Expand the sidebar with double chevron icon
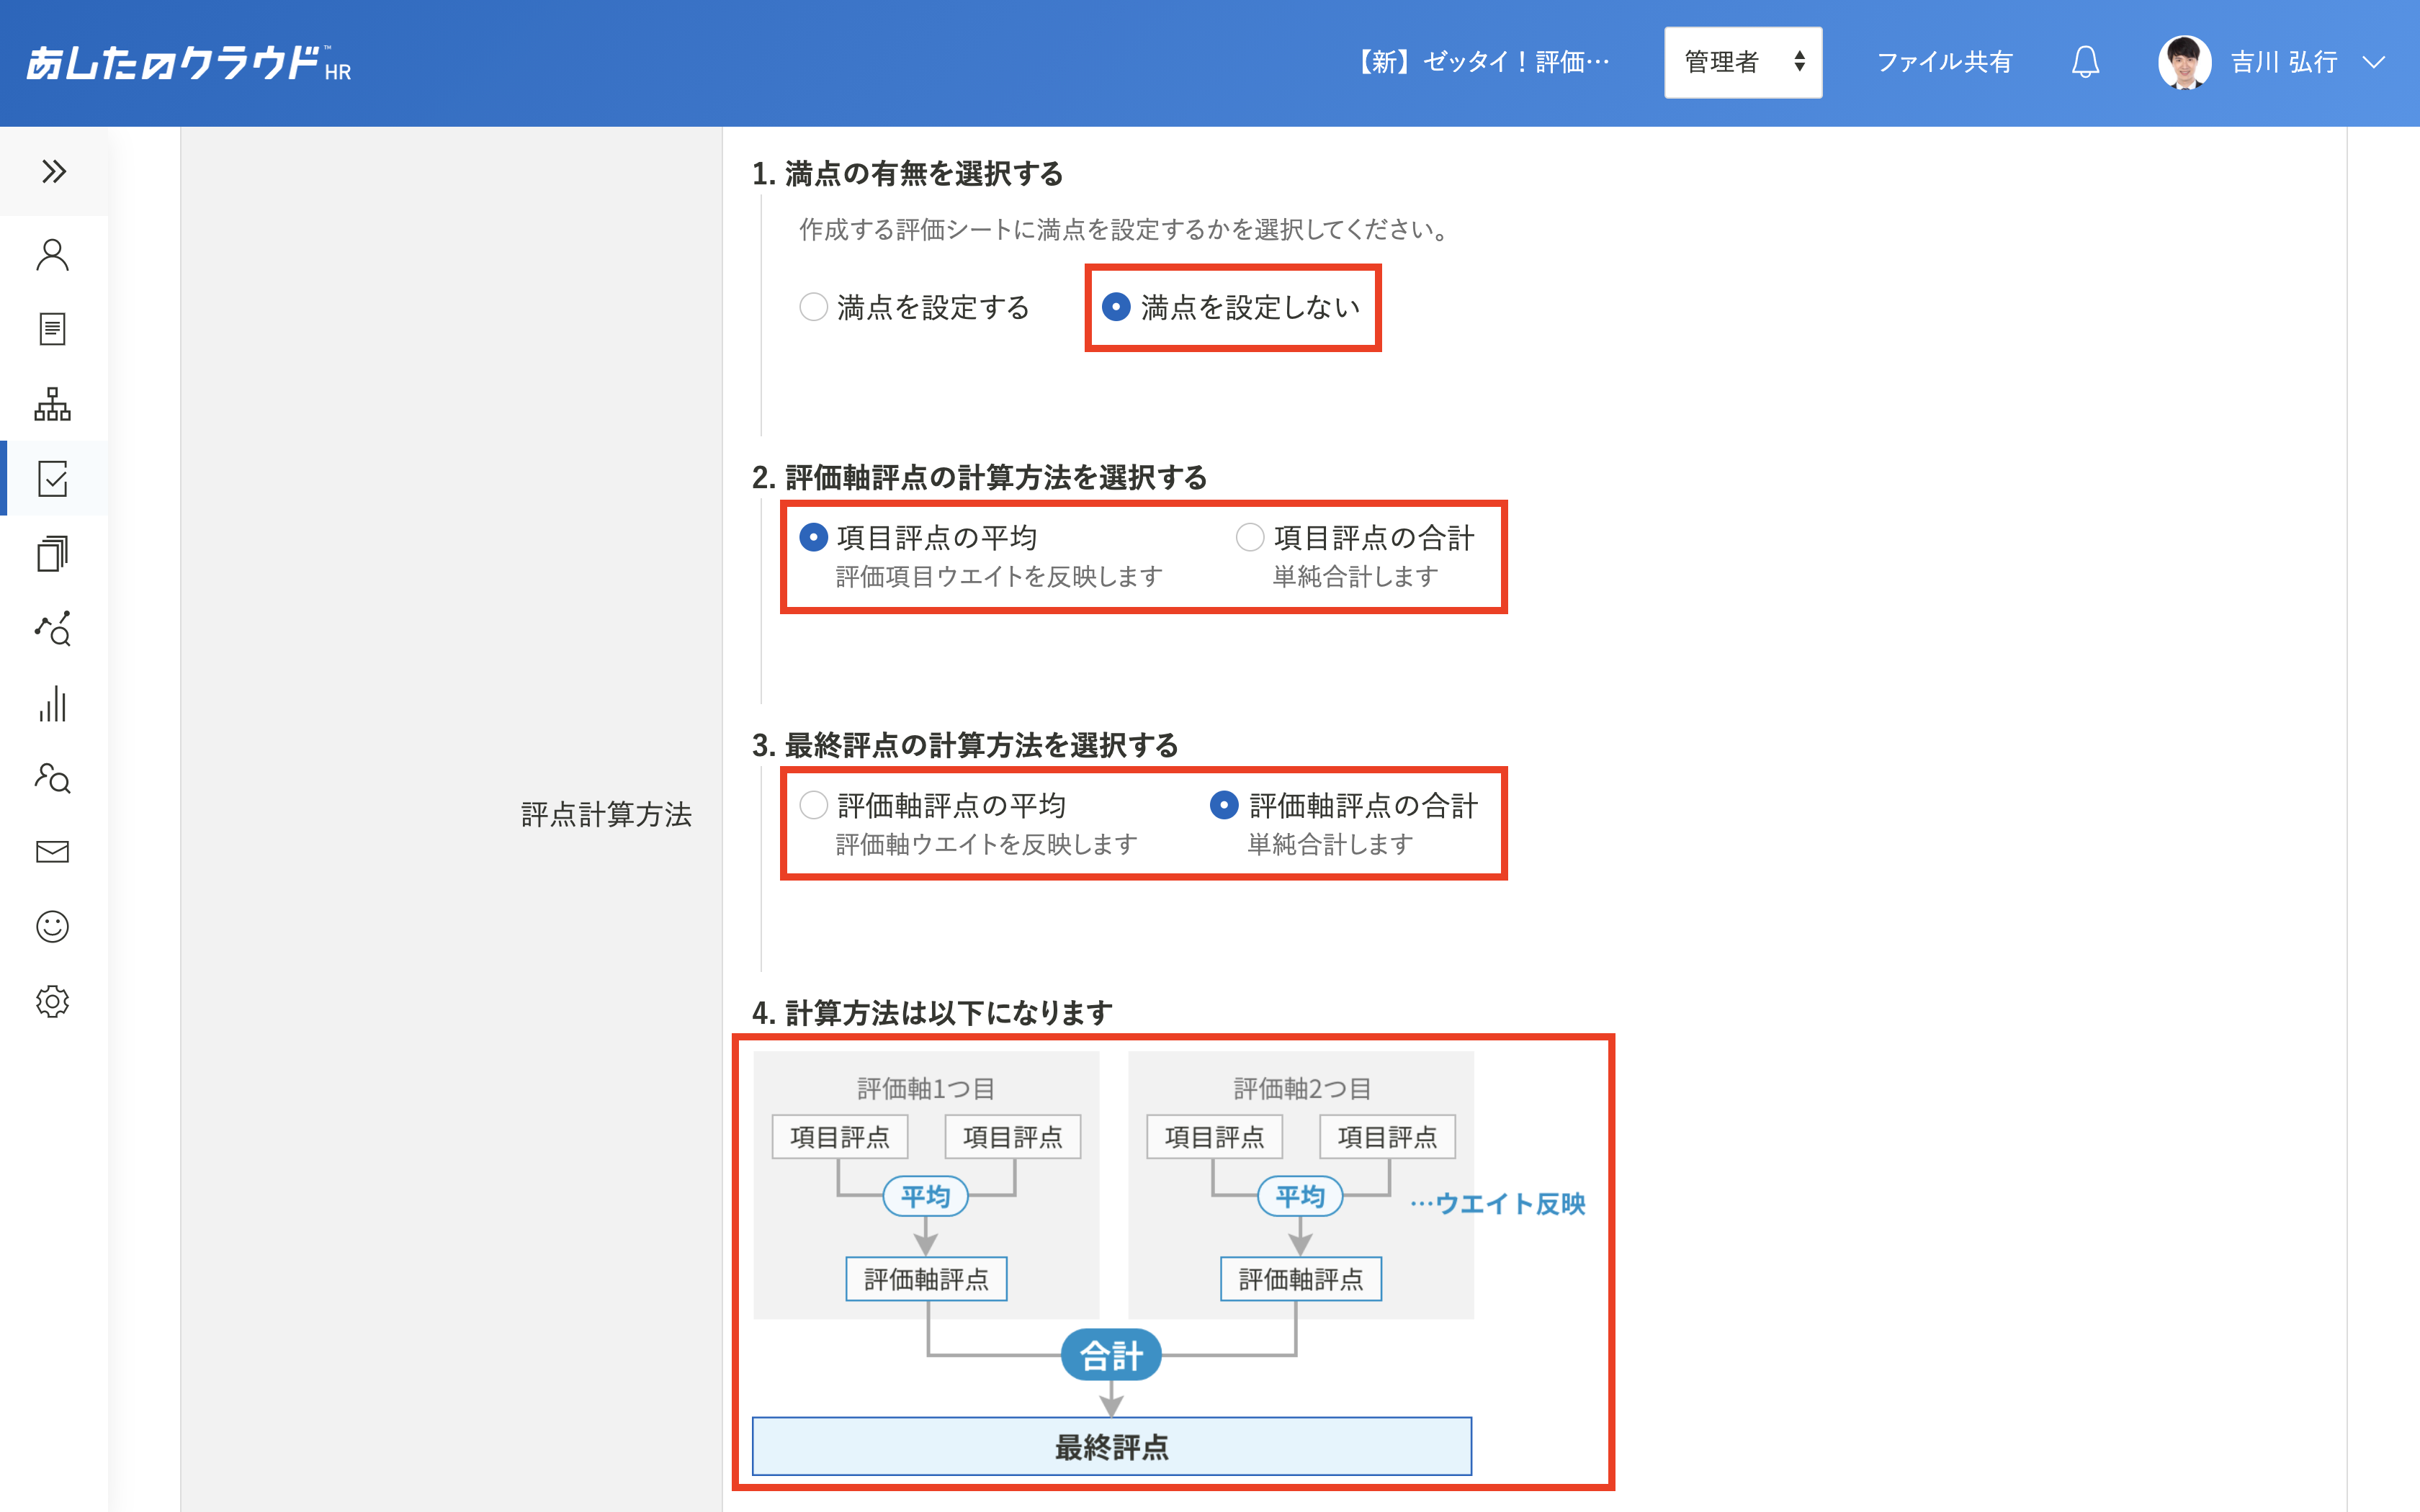 54,171
